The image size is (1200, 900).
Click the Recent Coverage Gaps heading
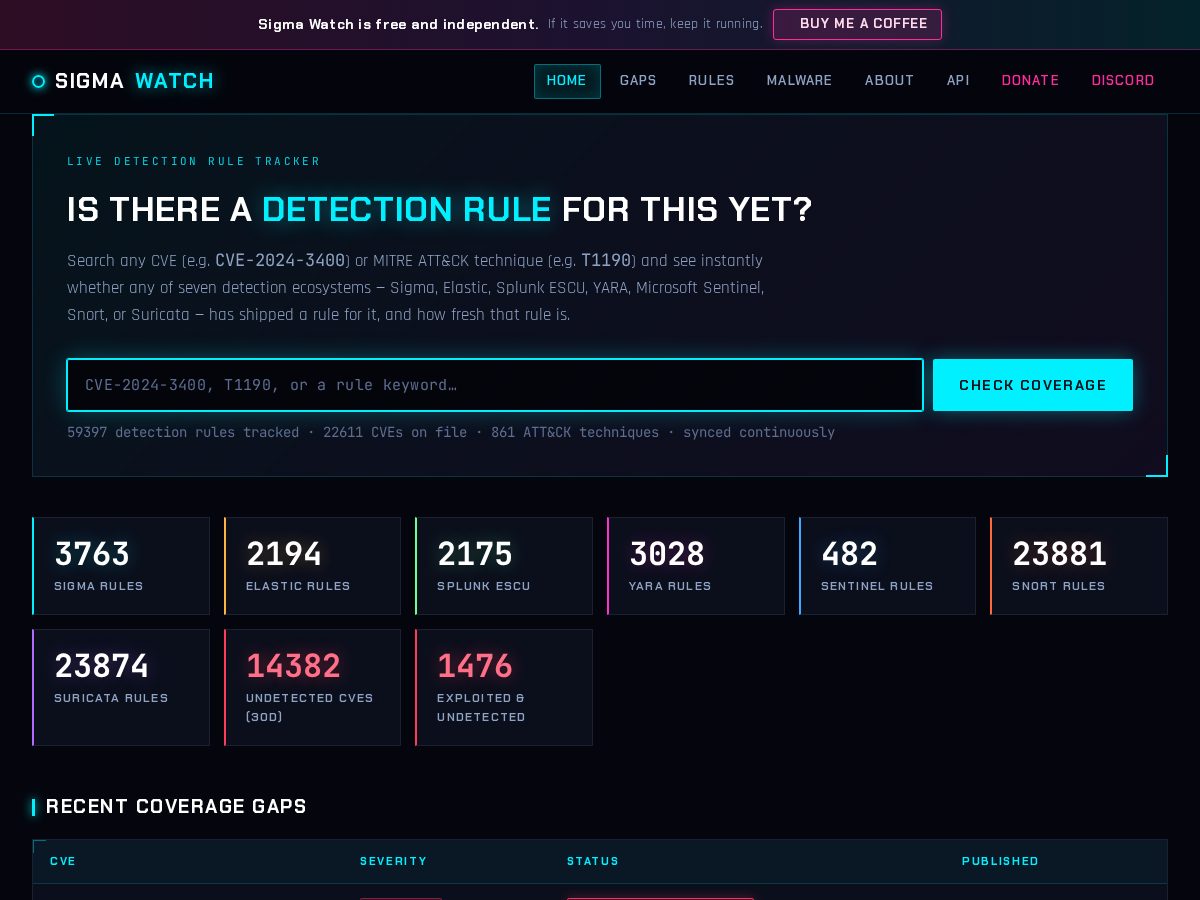(x=176, y=807)
